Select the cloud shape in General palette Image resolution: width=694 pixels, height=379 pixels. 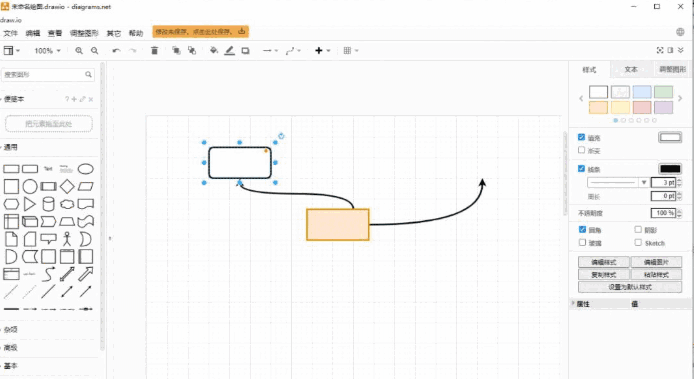point(67,204)
